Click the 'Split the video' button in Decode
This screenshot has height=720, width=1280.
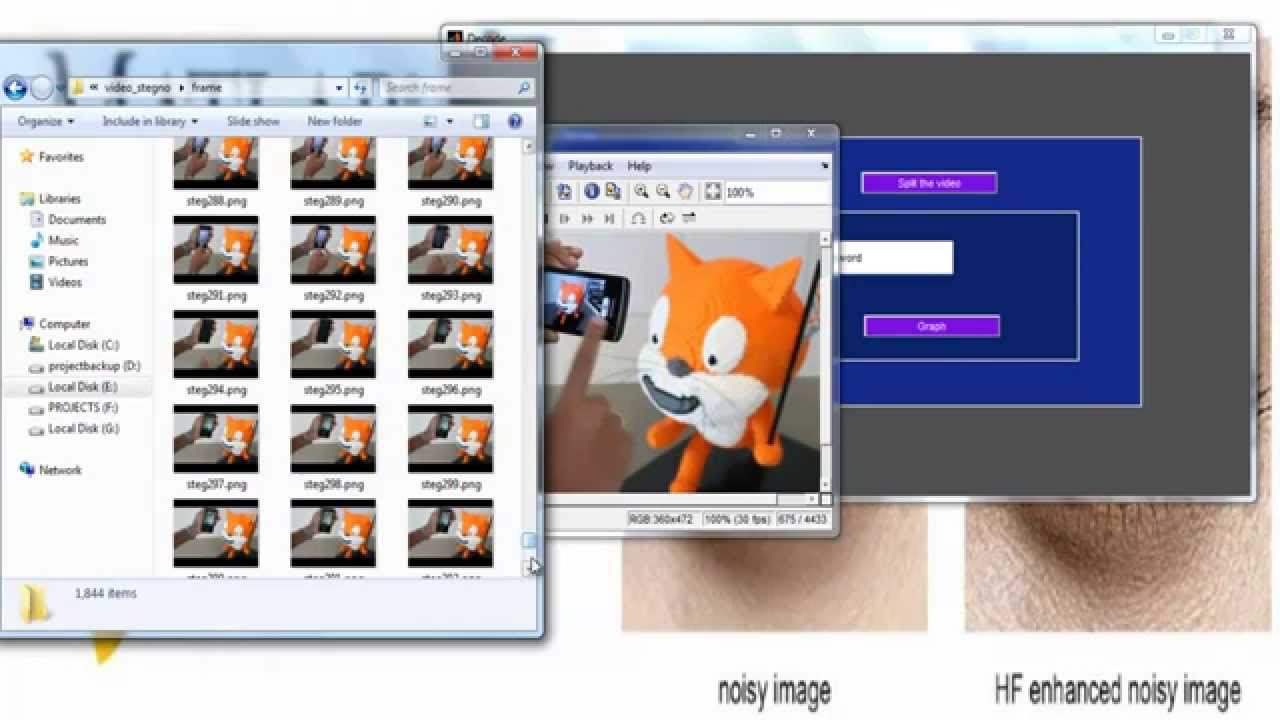coord(929,183)
